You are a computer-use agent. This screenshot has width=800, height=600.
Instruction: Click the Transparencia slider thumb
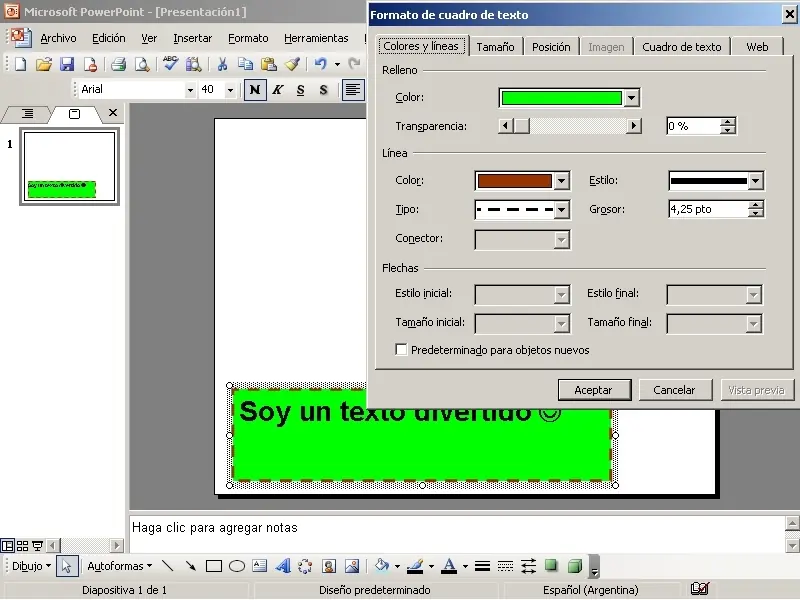521,126
